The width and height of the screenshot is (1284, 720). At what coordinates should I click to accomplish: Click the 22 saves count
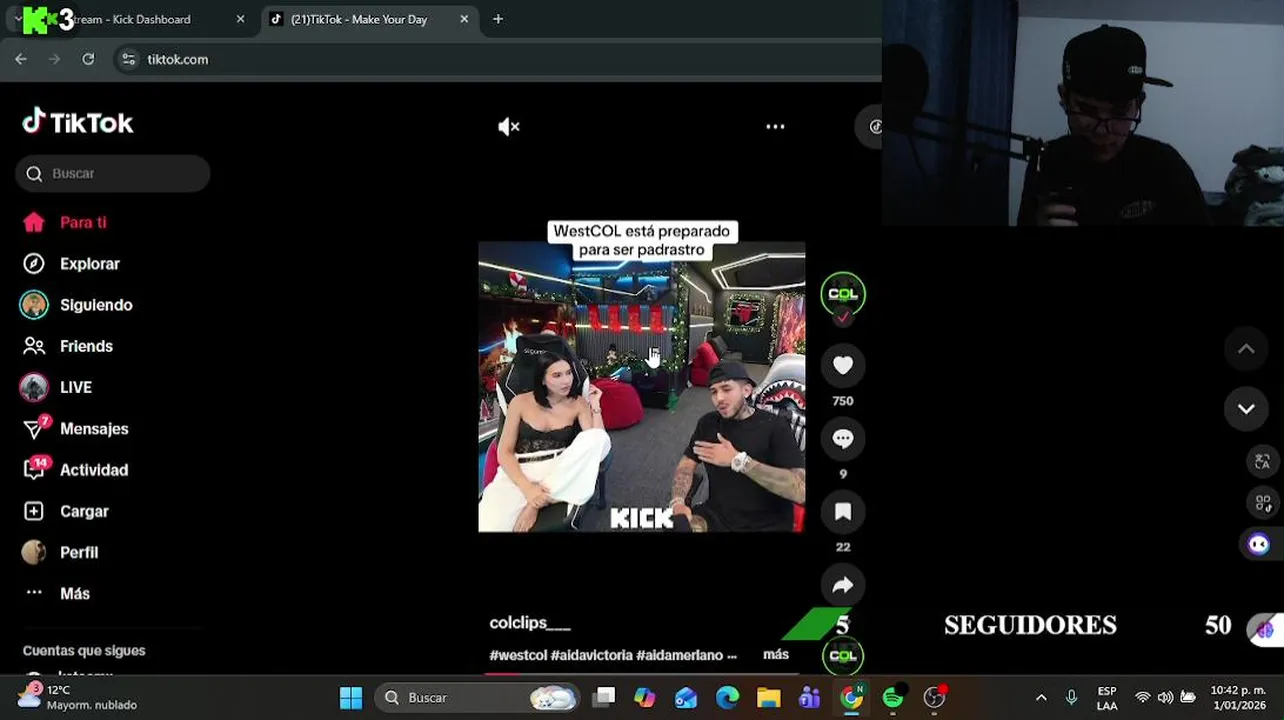tap(843, 547)
